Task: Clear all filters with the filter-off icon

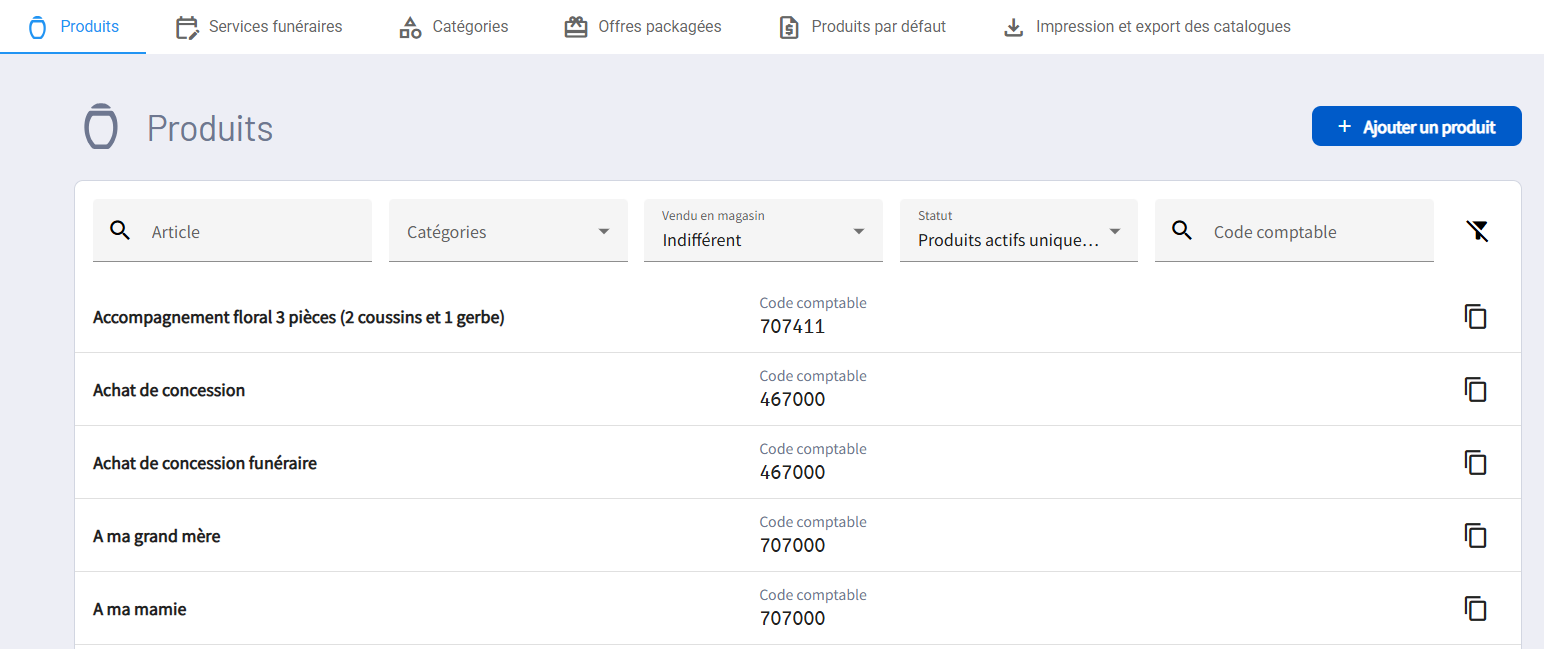Action: pos(1477,232)
